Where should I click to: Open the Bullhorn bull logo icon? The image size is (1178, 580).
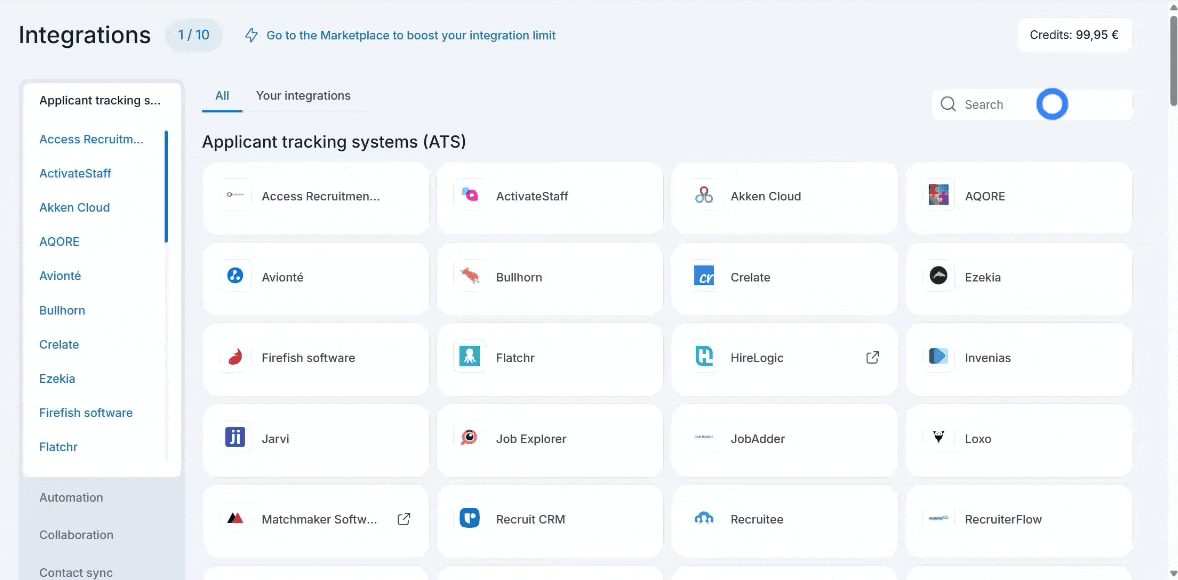click(470, 276)
